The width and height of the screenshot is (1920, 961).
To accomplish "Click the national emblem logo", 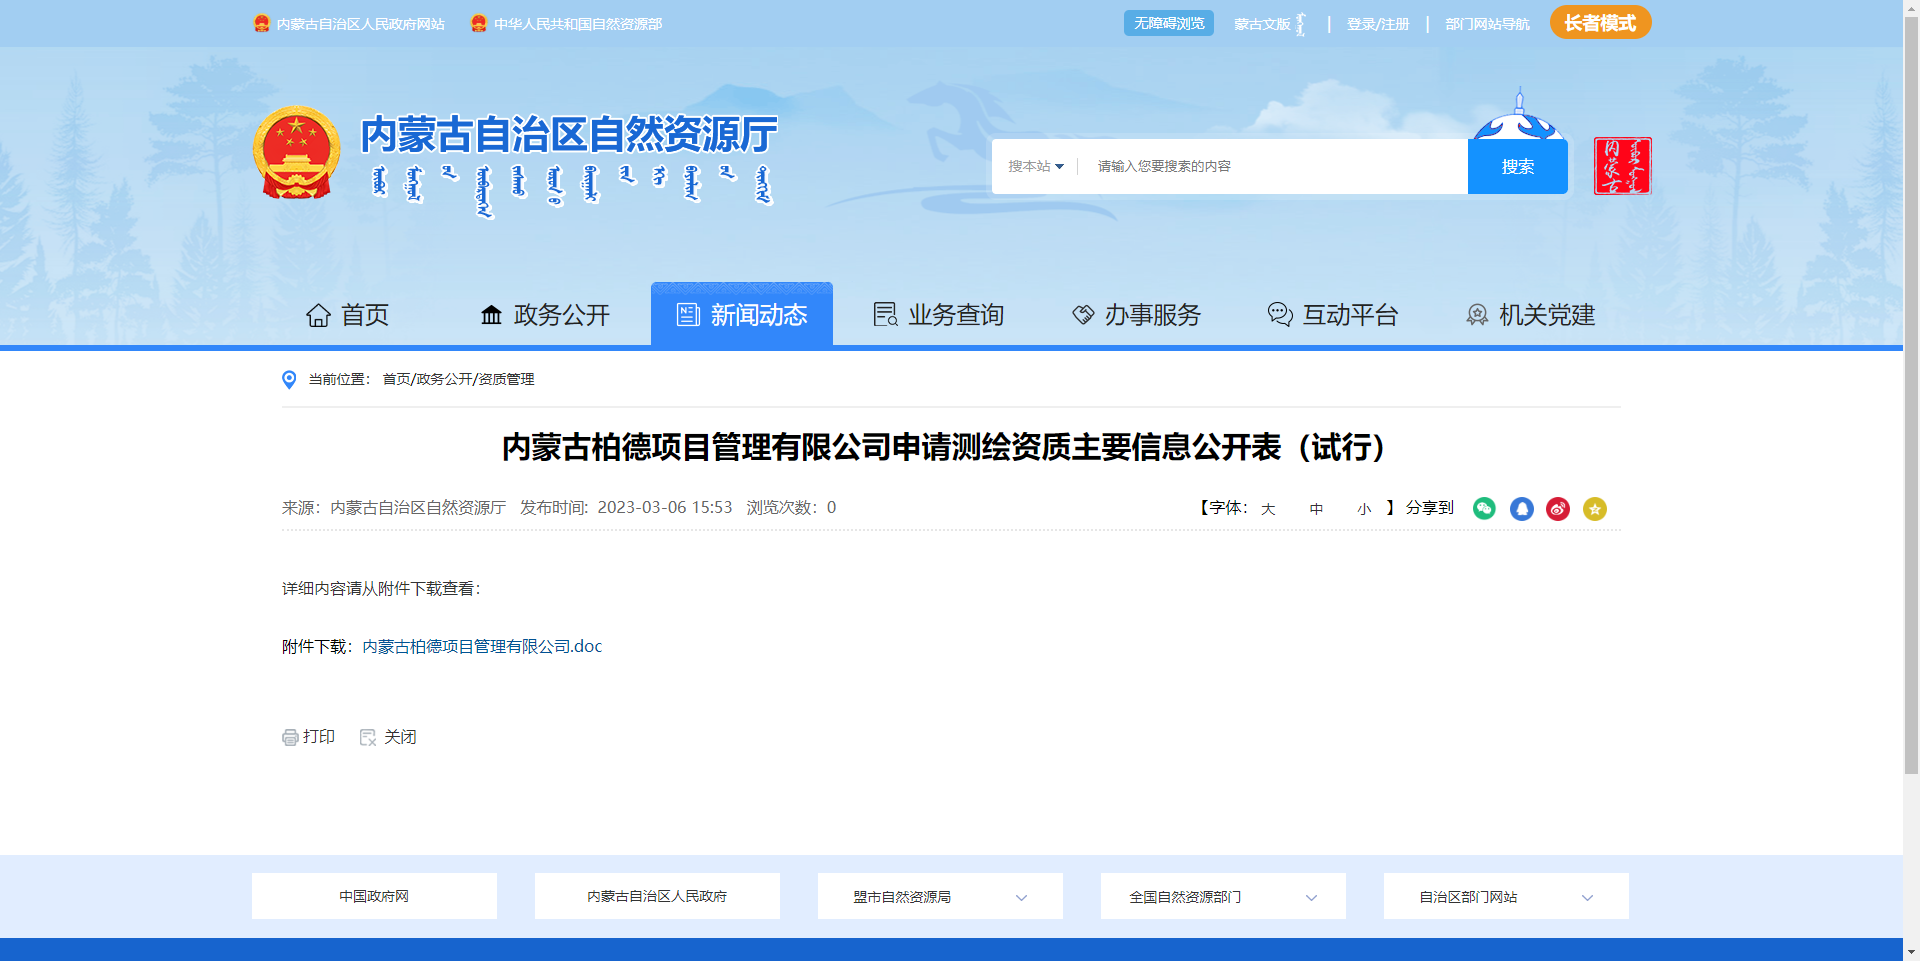I will [x=297, y=153].
